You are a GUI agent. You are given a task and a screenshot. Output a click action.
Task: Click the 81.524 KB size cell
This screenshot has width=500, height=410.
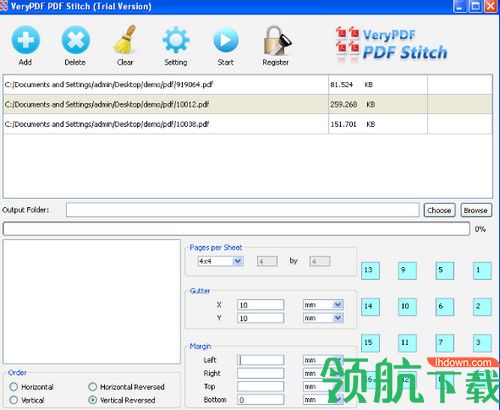pyautogui.click(x=378, y=85)
